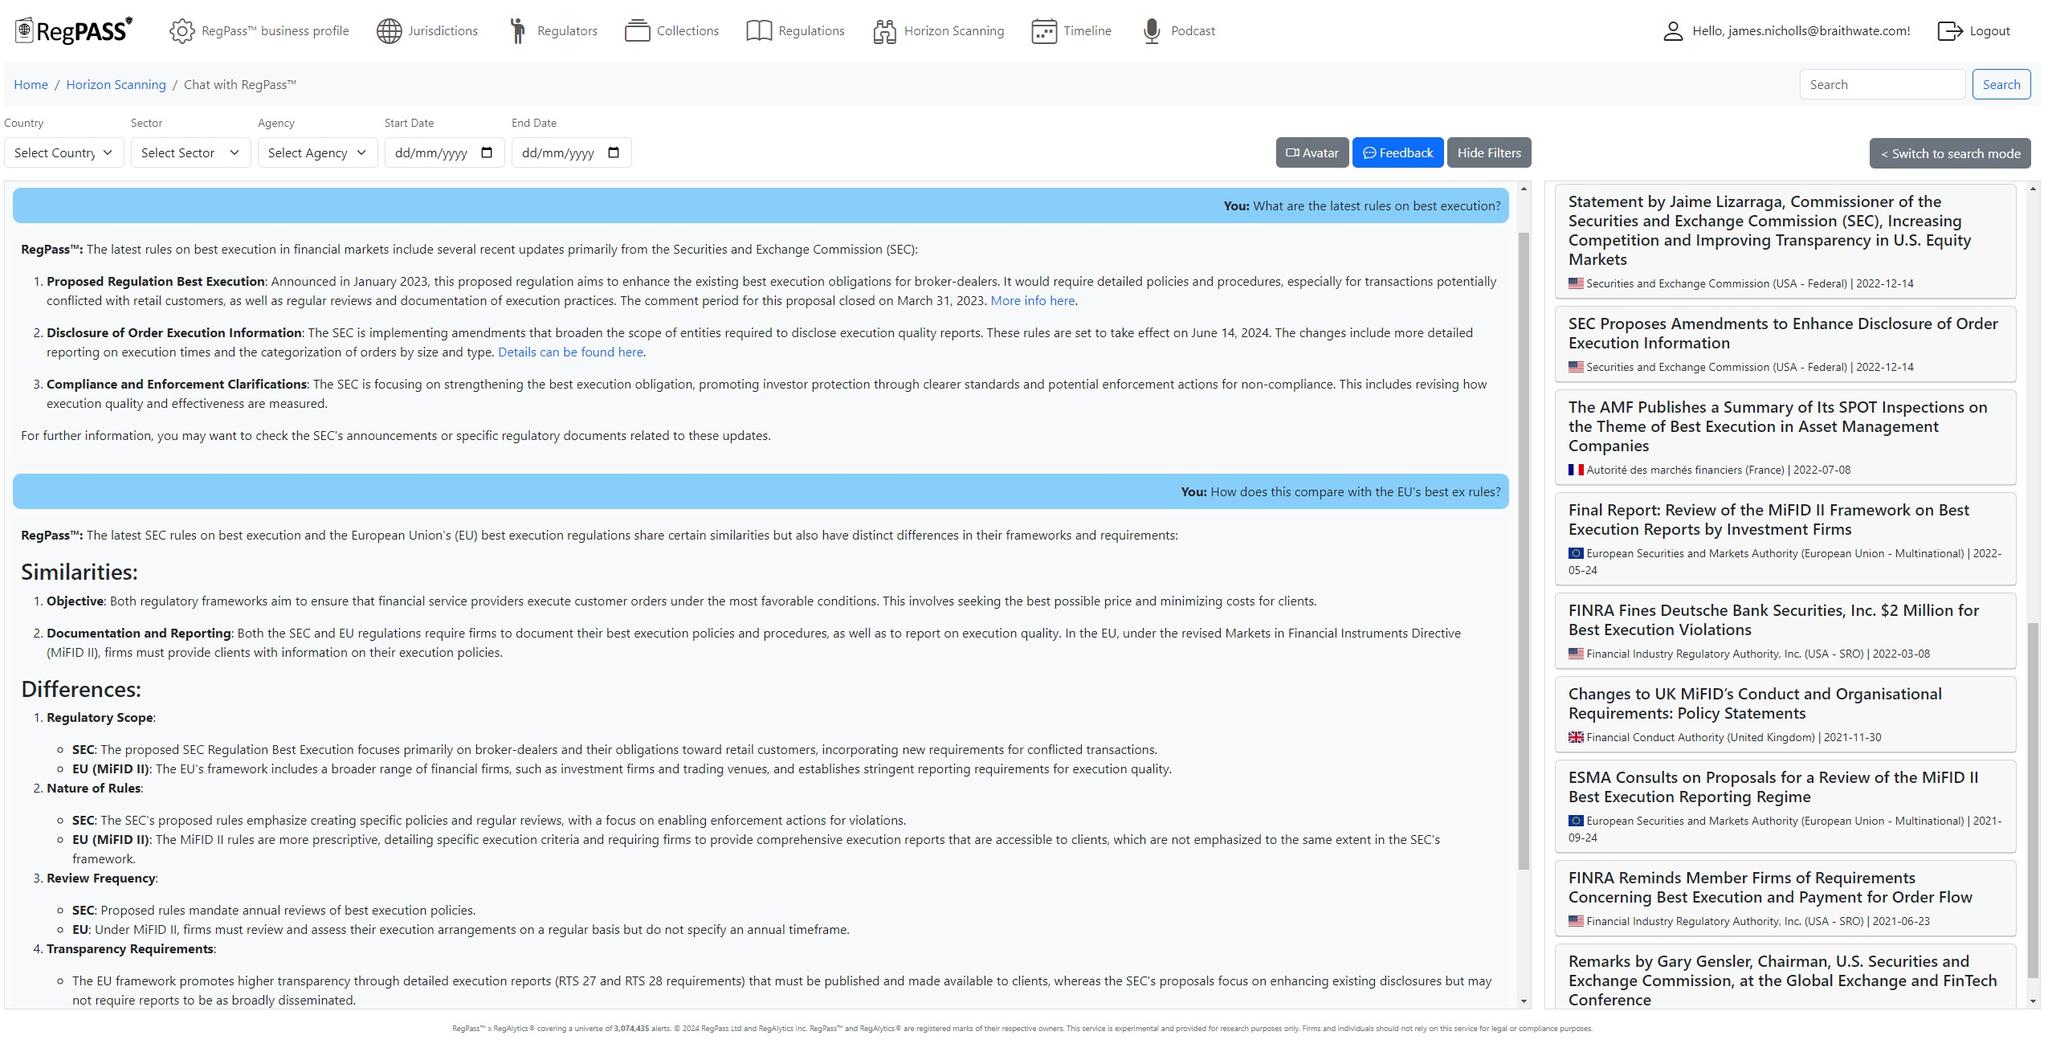Viewport: 2048px width, 1043px height.
Task: Open FINRA Fines Deutsche Bank card
Action: pyautogui.click(x=1785, y=631)
